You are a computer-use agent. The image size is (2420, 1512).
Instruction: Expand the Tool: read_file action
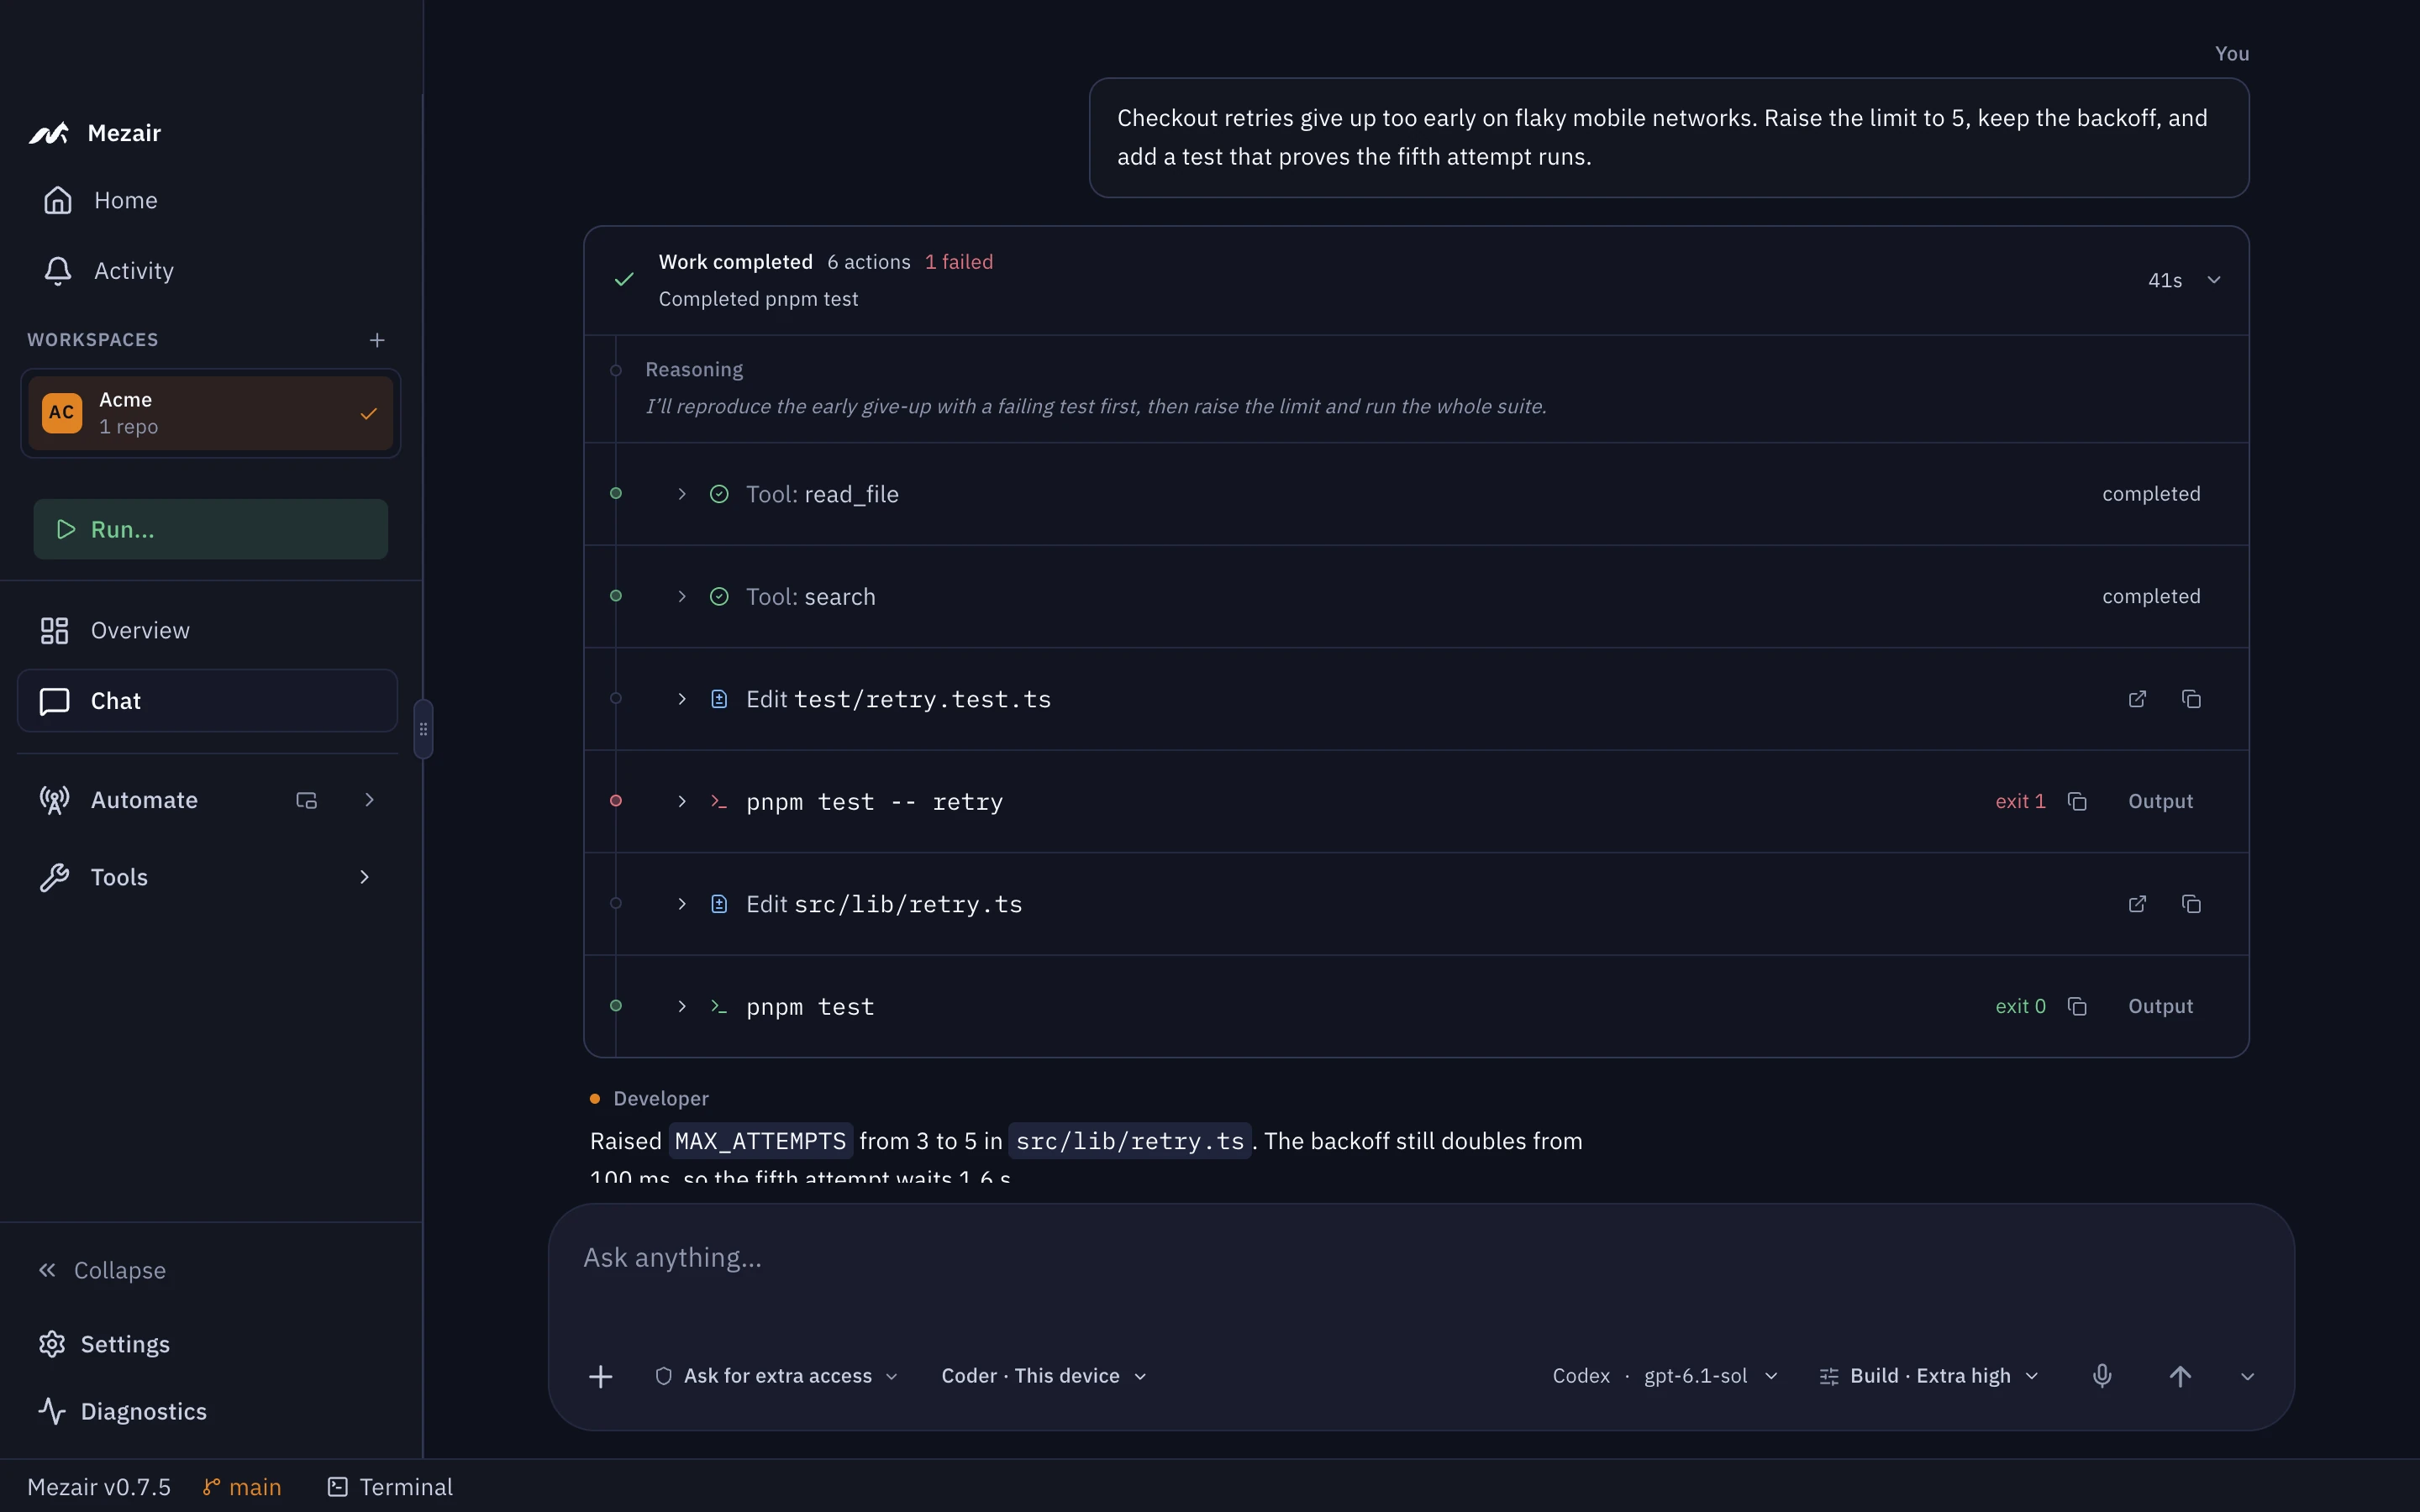[682, 494]
